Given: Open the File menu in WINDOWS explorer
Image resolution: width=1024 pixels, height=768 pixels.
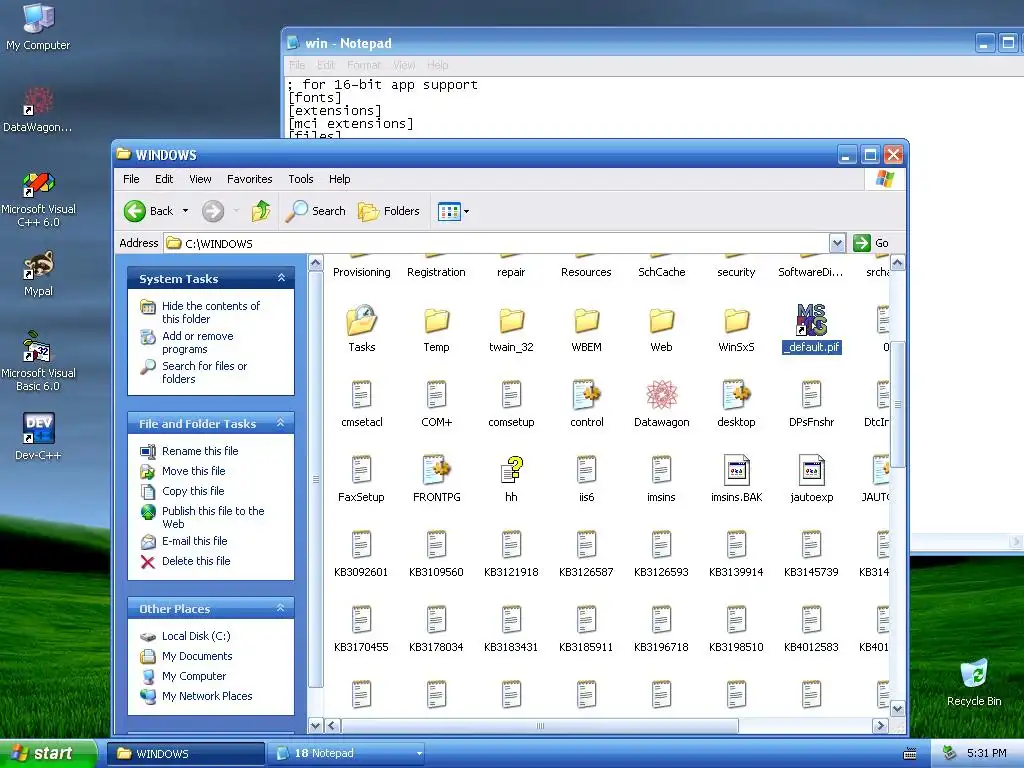Looking at the screenshot, I should pyautogui.click(x=131, y=179).
